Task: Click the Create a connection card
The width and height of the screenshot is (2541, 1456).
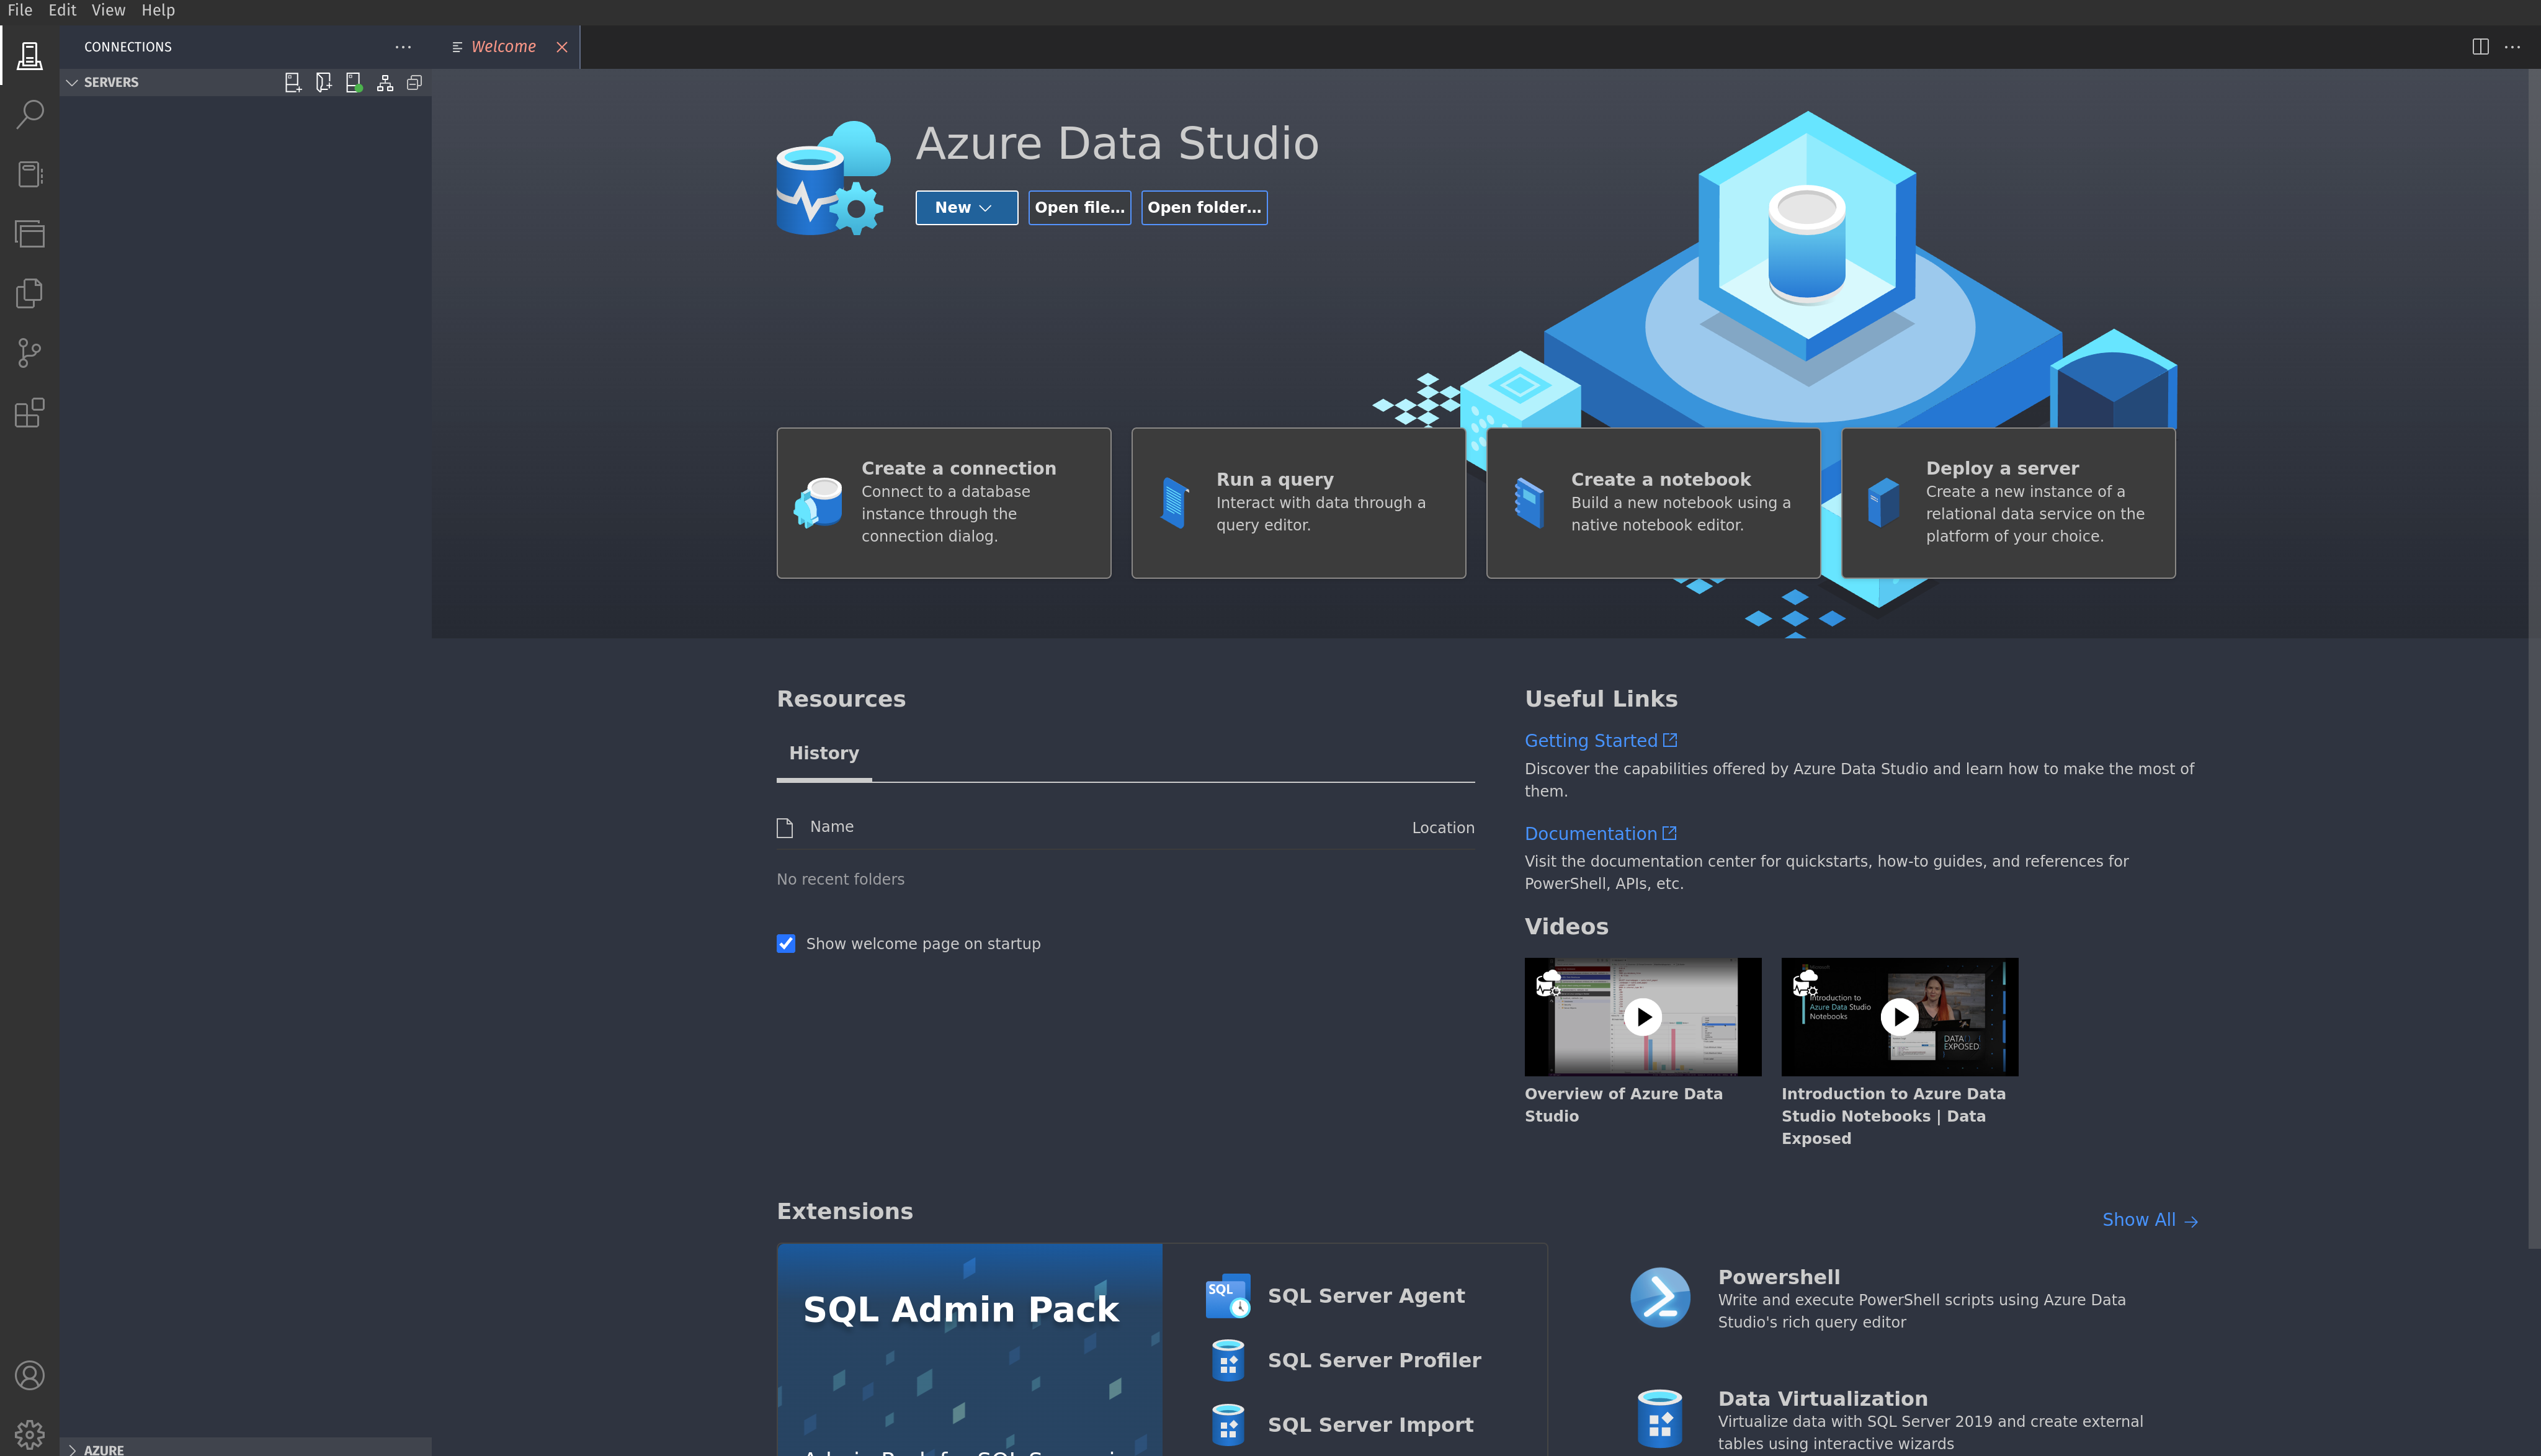Action: pyautogui.click(x=944, y=503)
